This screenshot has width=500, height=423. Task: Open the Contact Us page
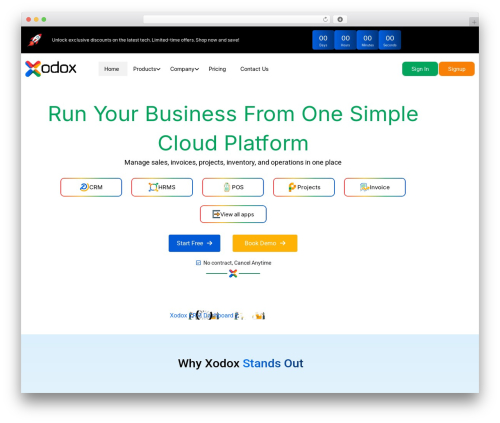tap(254, 69)
